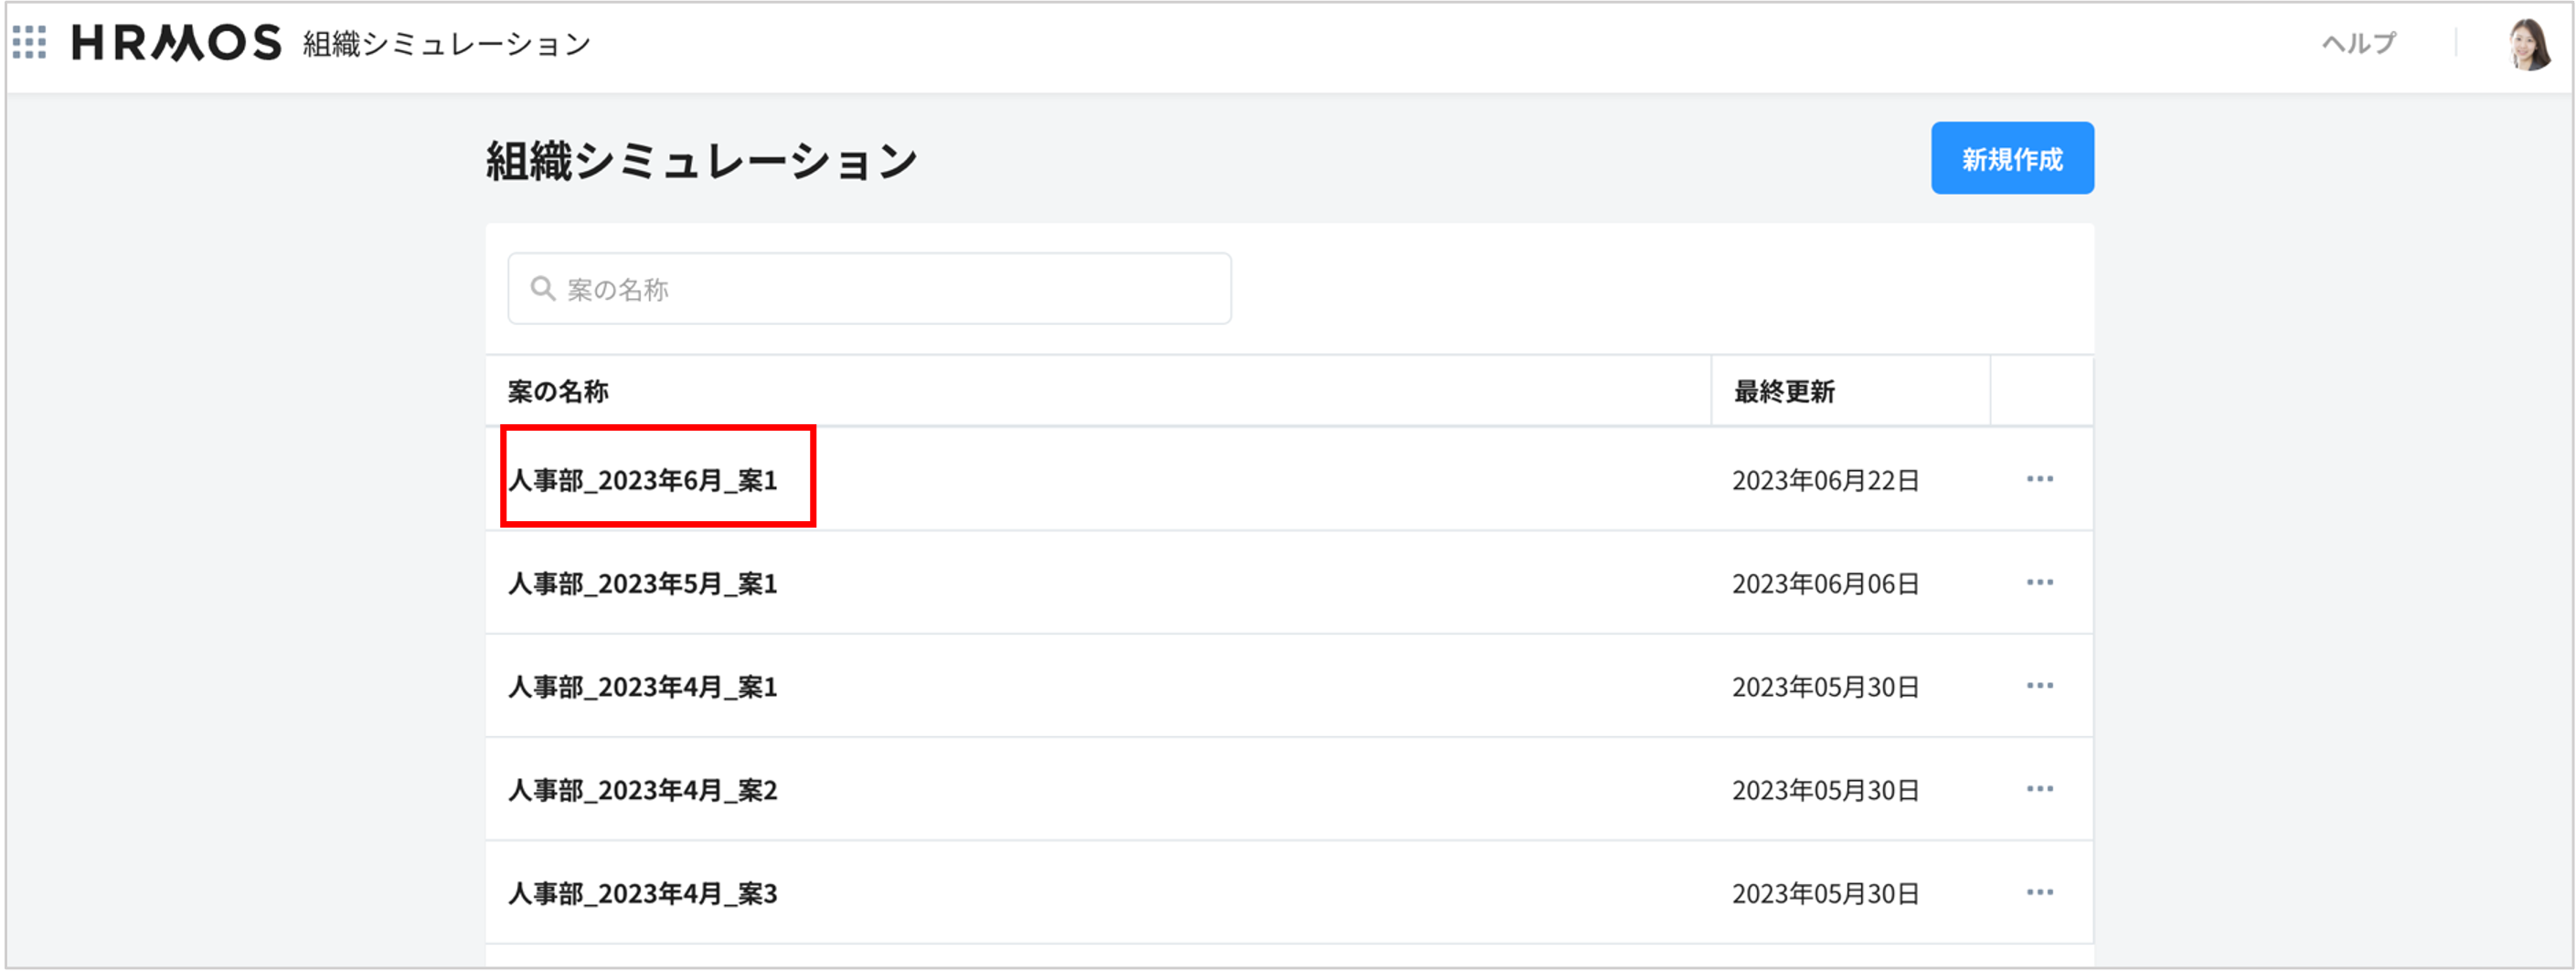Viewport: 2576px width, 972px height.
Task: Open more options for 人事部_2023年4月_案2
Action: coord(2039,789)
